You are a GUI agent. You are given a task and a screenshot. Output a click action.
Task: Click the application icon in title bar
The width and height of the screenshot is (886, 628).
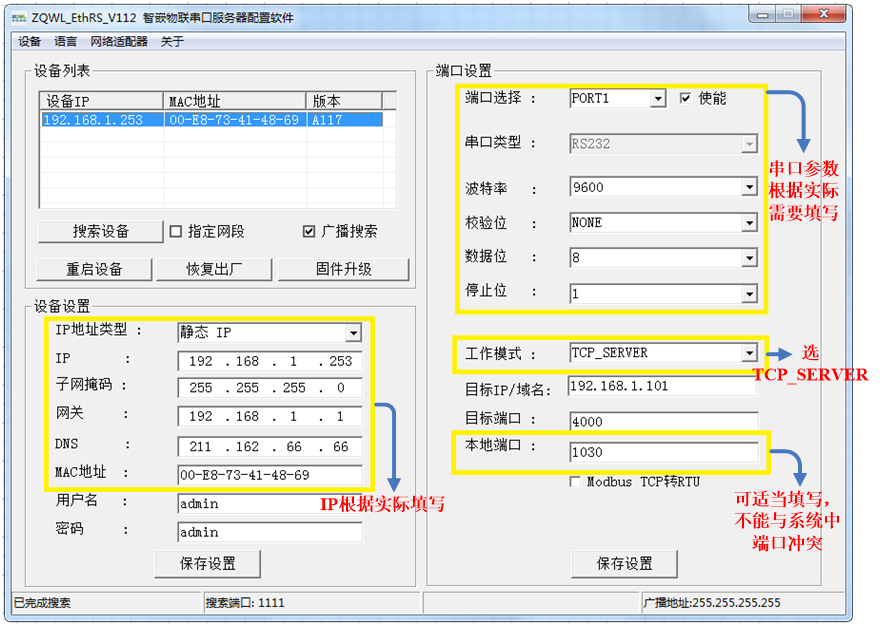[x=18, y=14]
